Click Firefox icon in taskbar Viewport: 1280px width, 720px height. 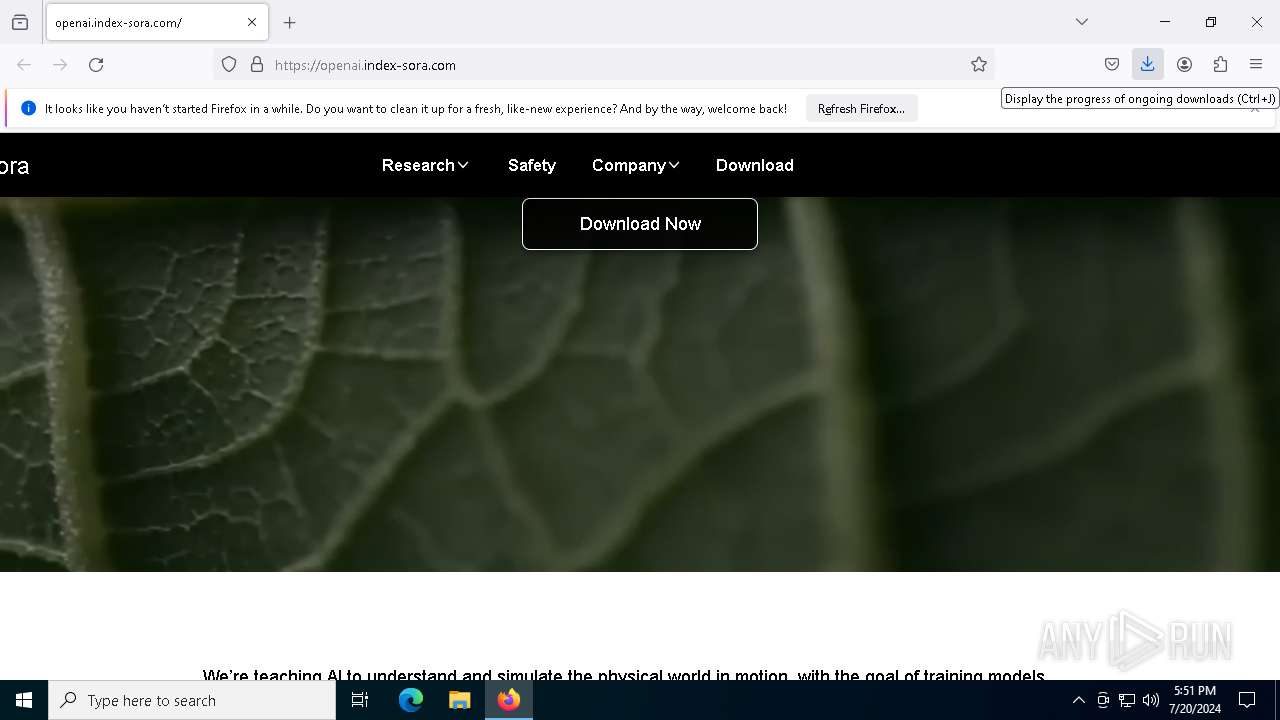pyautogui.click(x=509, y=700)
